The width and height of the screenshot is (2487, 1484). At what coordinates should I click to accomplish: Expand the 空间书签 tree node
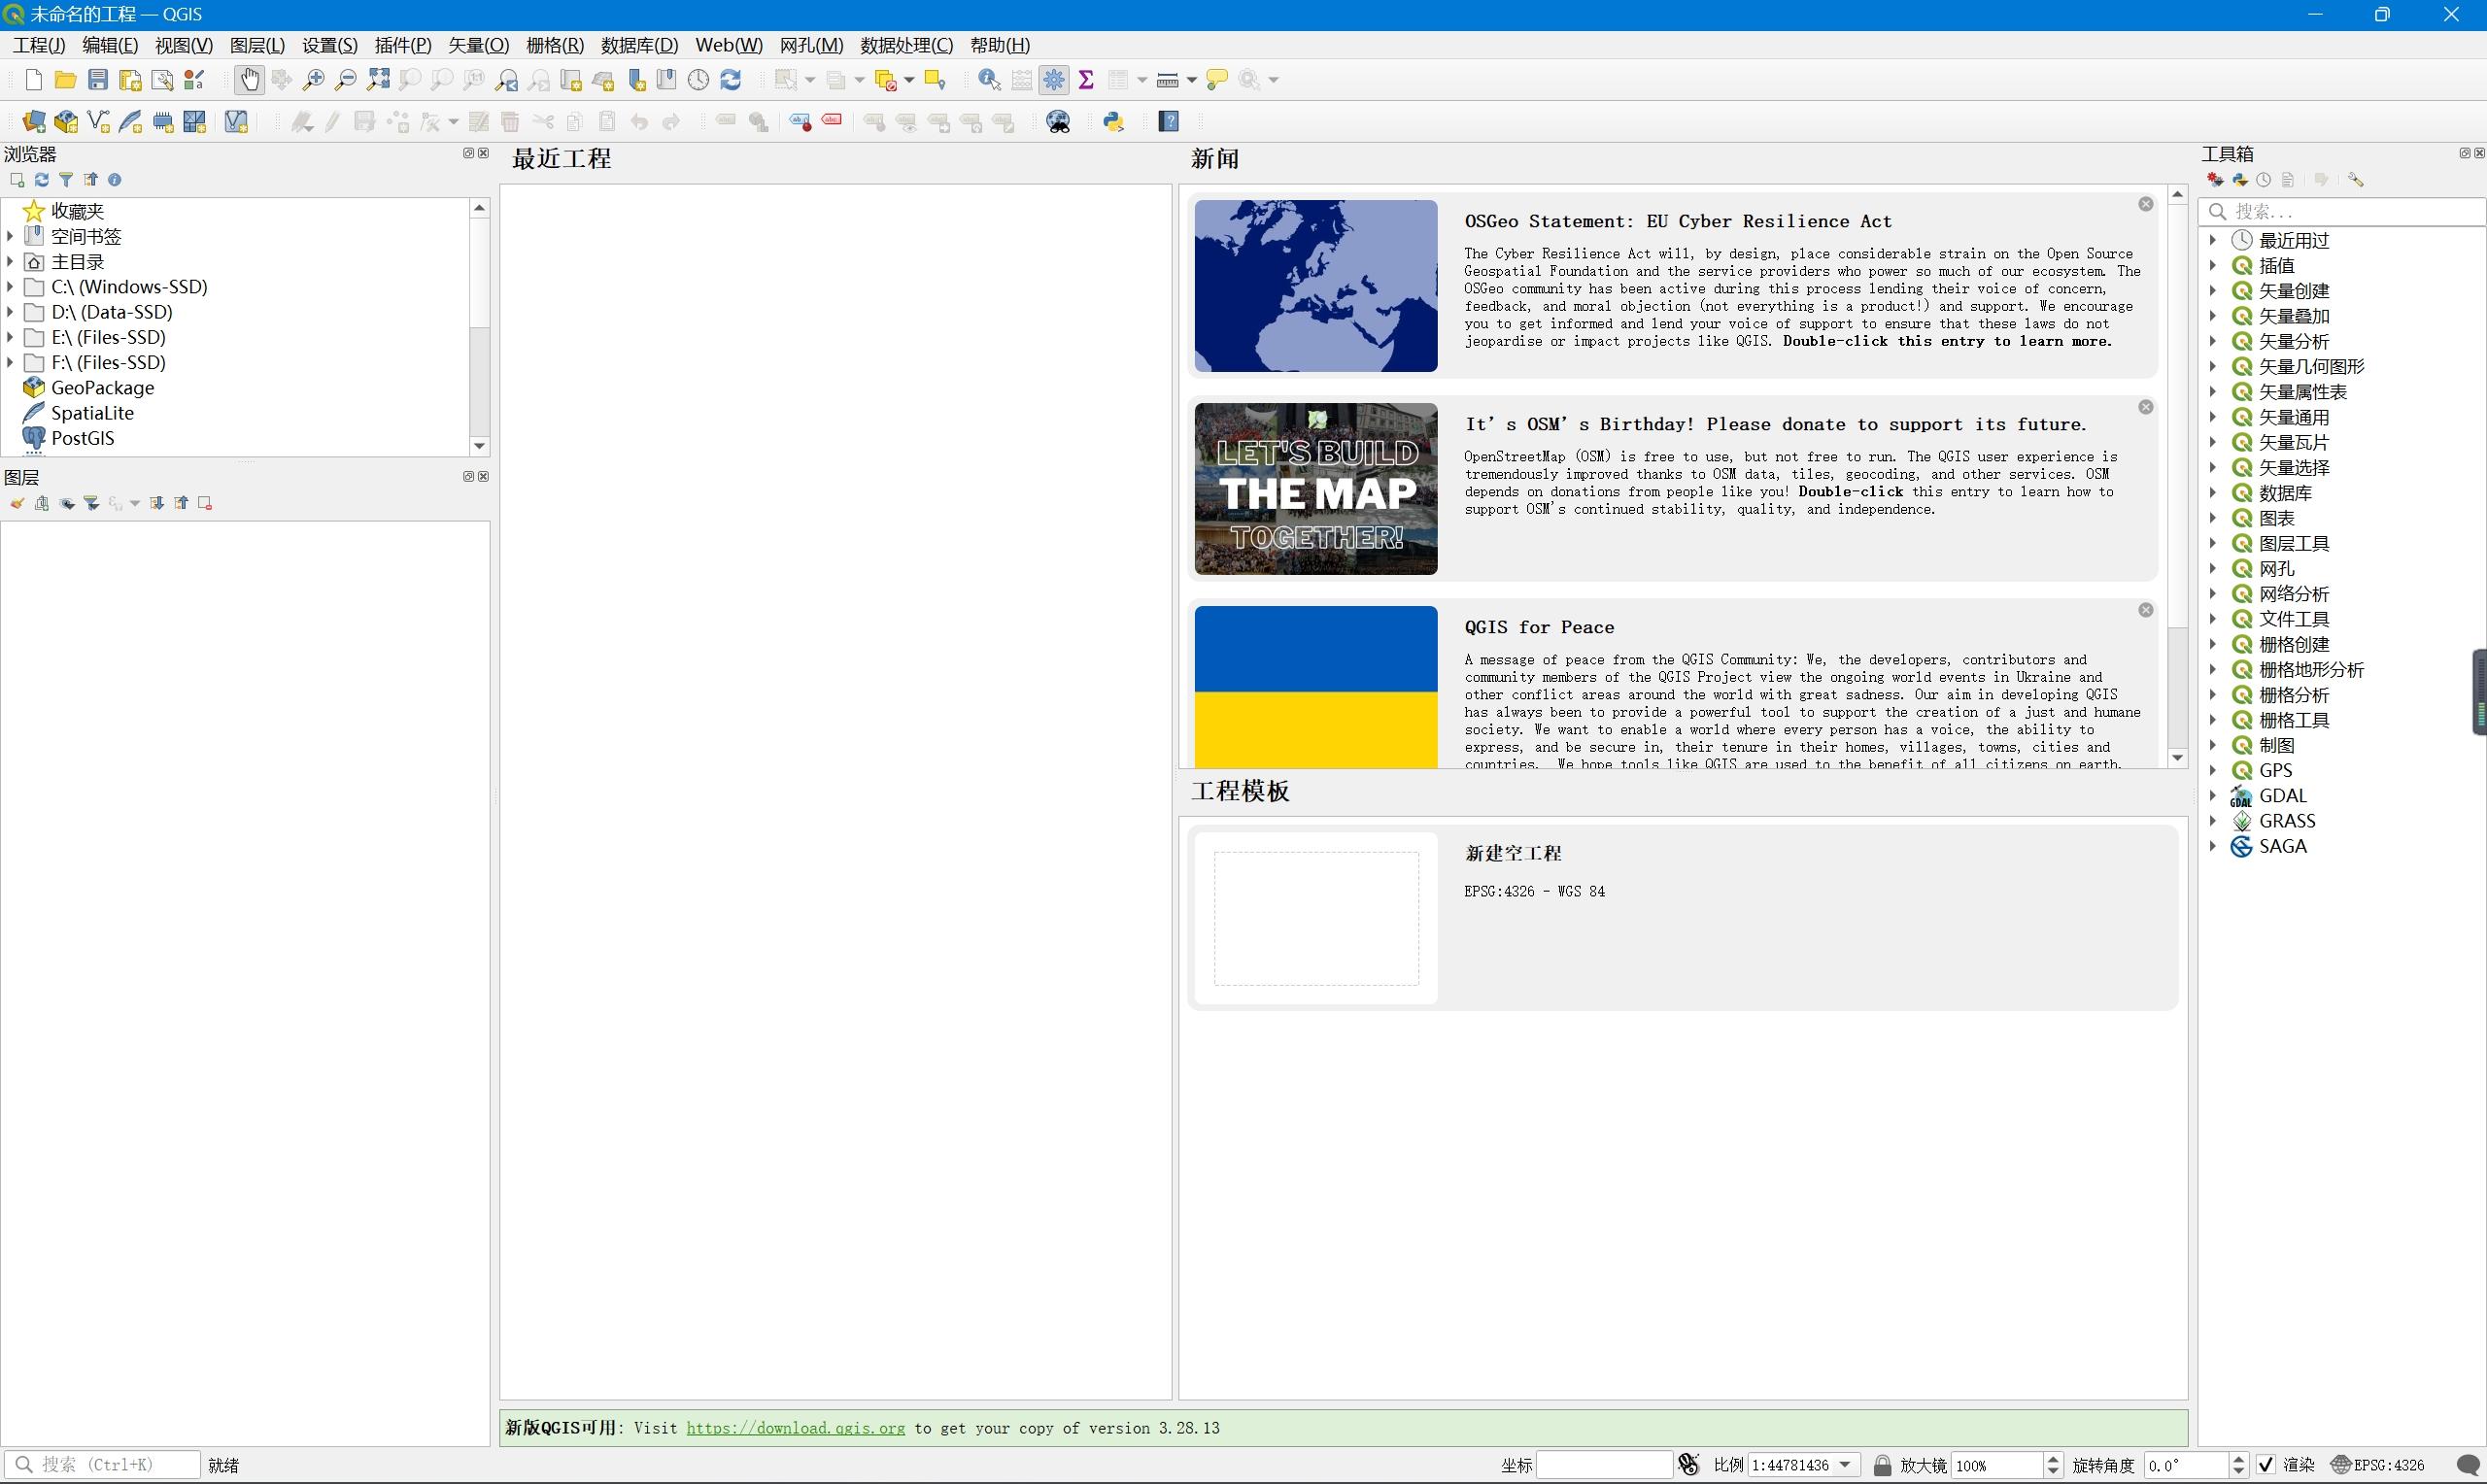(10, 237)
